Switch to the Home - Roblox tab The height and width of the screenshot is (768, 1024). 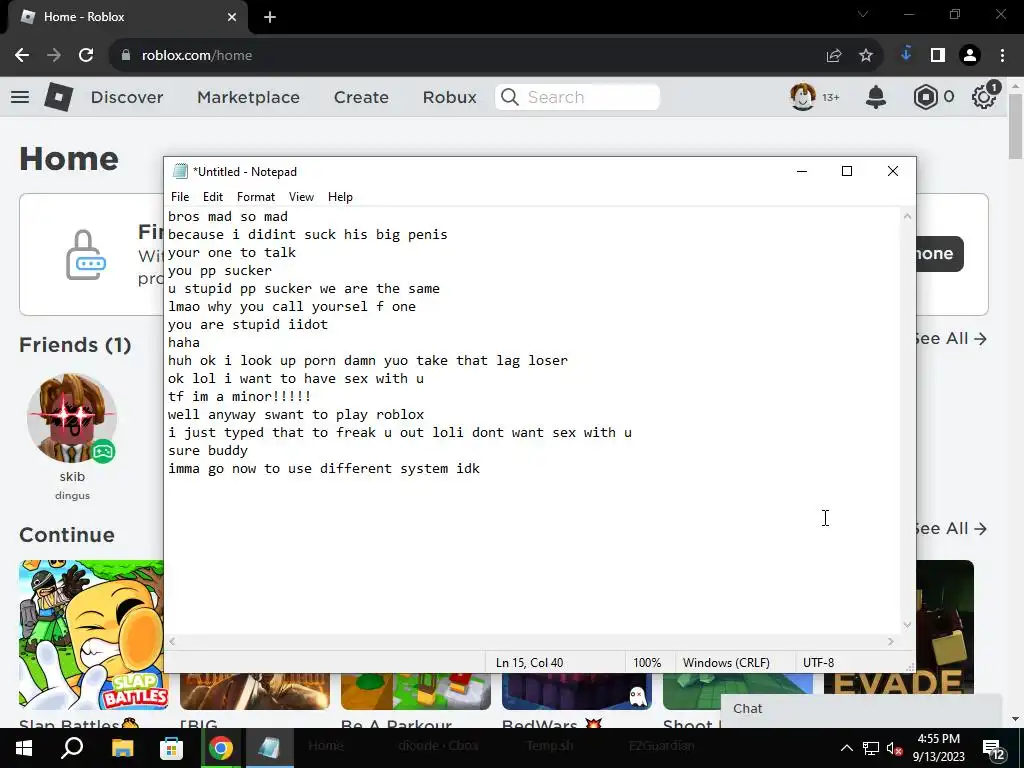[x=124, y=17]
